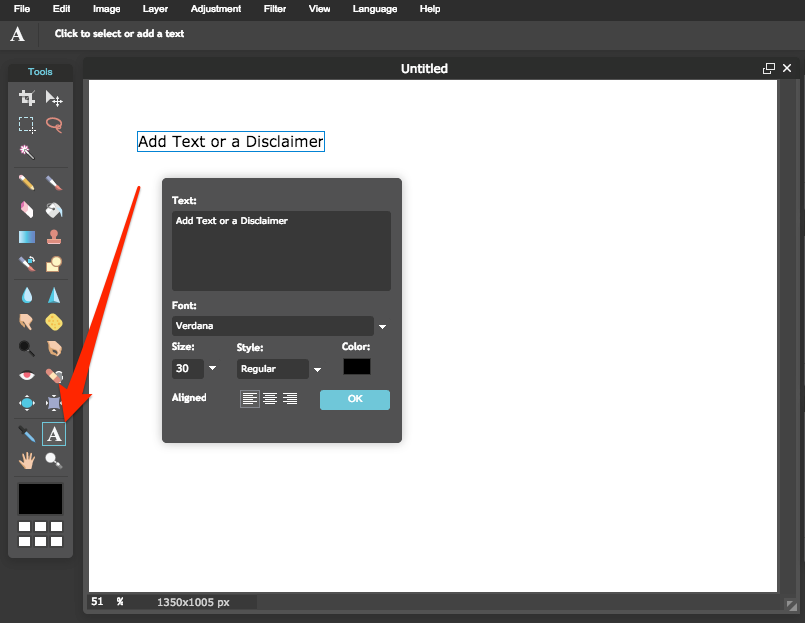
Task: Maximize the Untitled document window
Action: click(769, 68)
